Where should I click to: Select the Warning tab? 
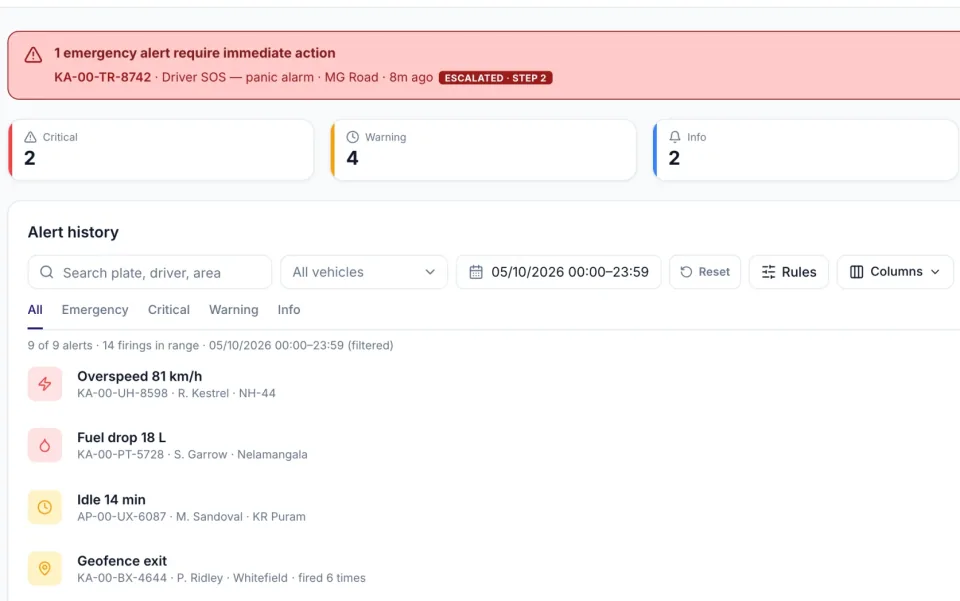click(233, 310)
